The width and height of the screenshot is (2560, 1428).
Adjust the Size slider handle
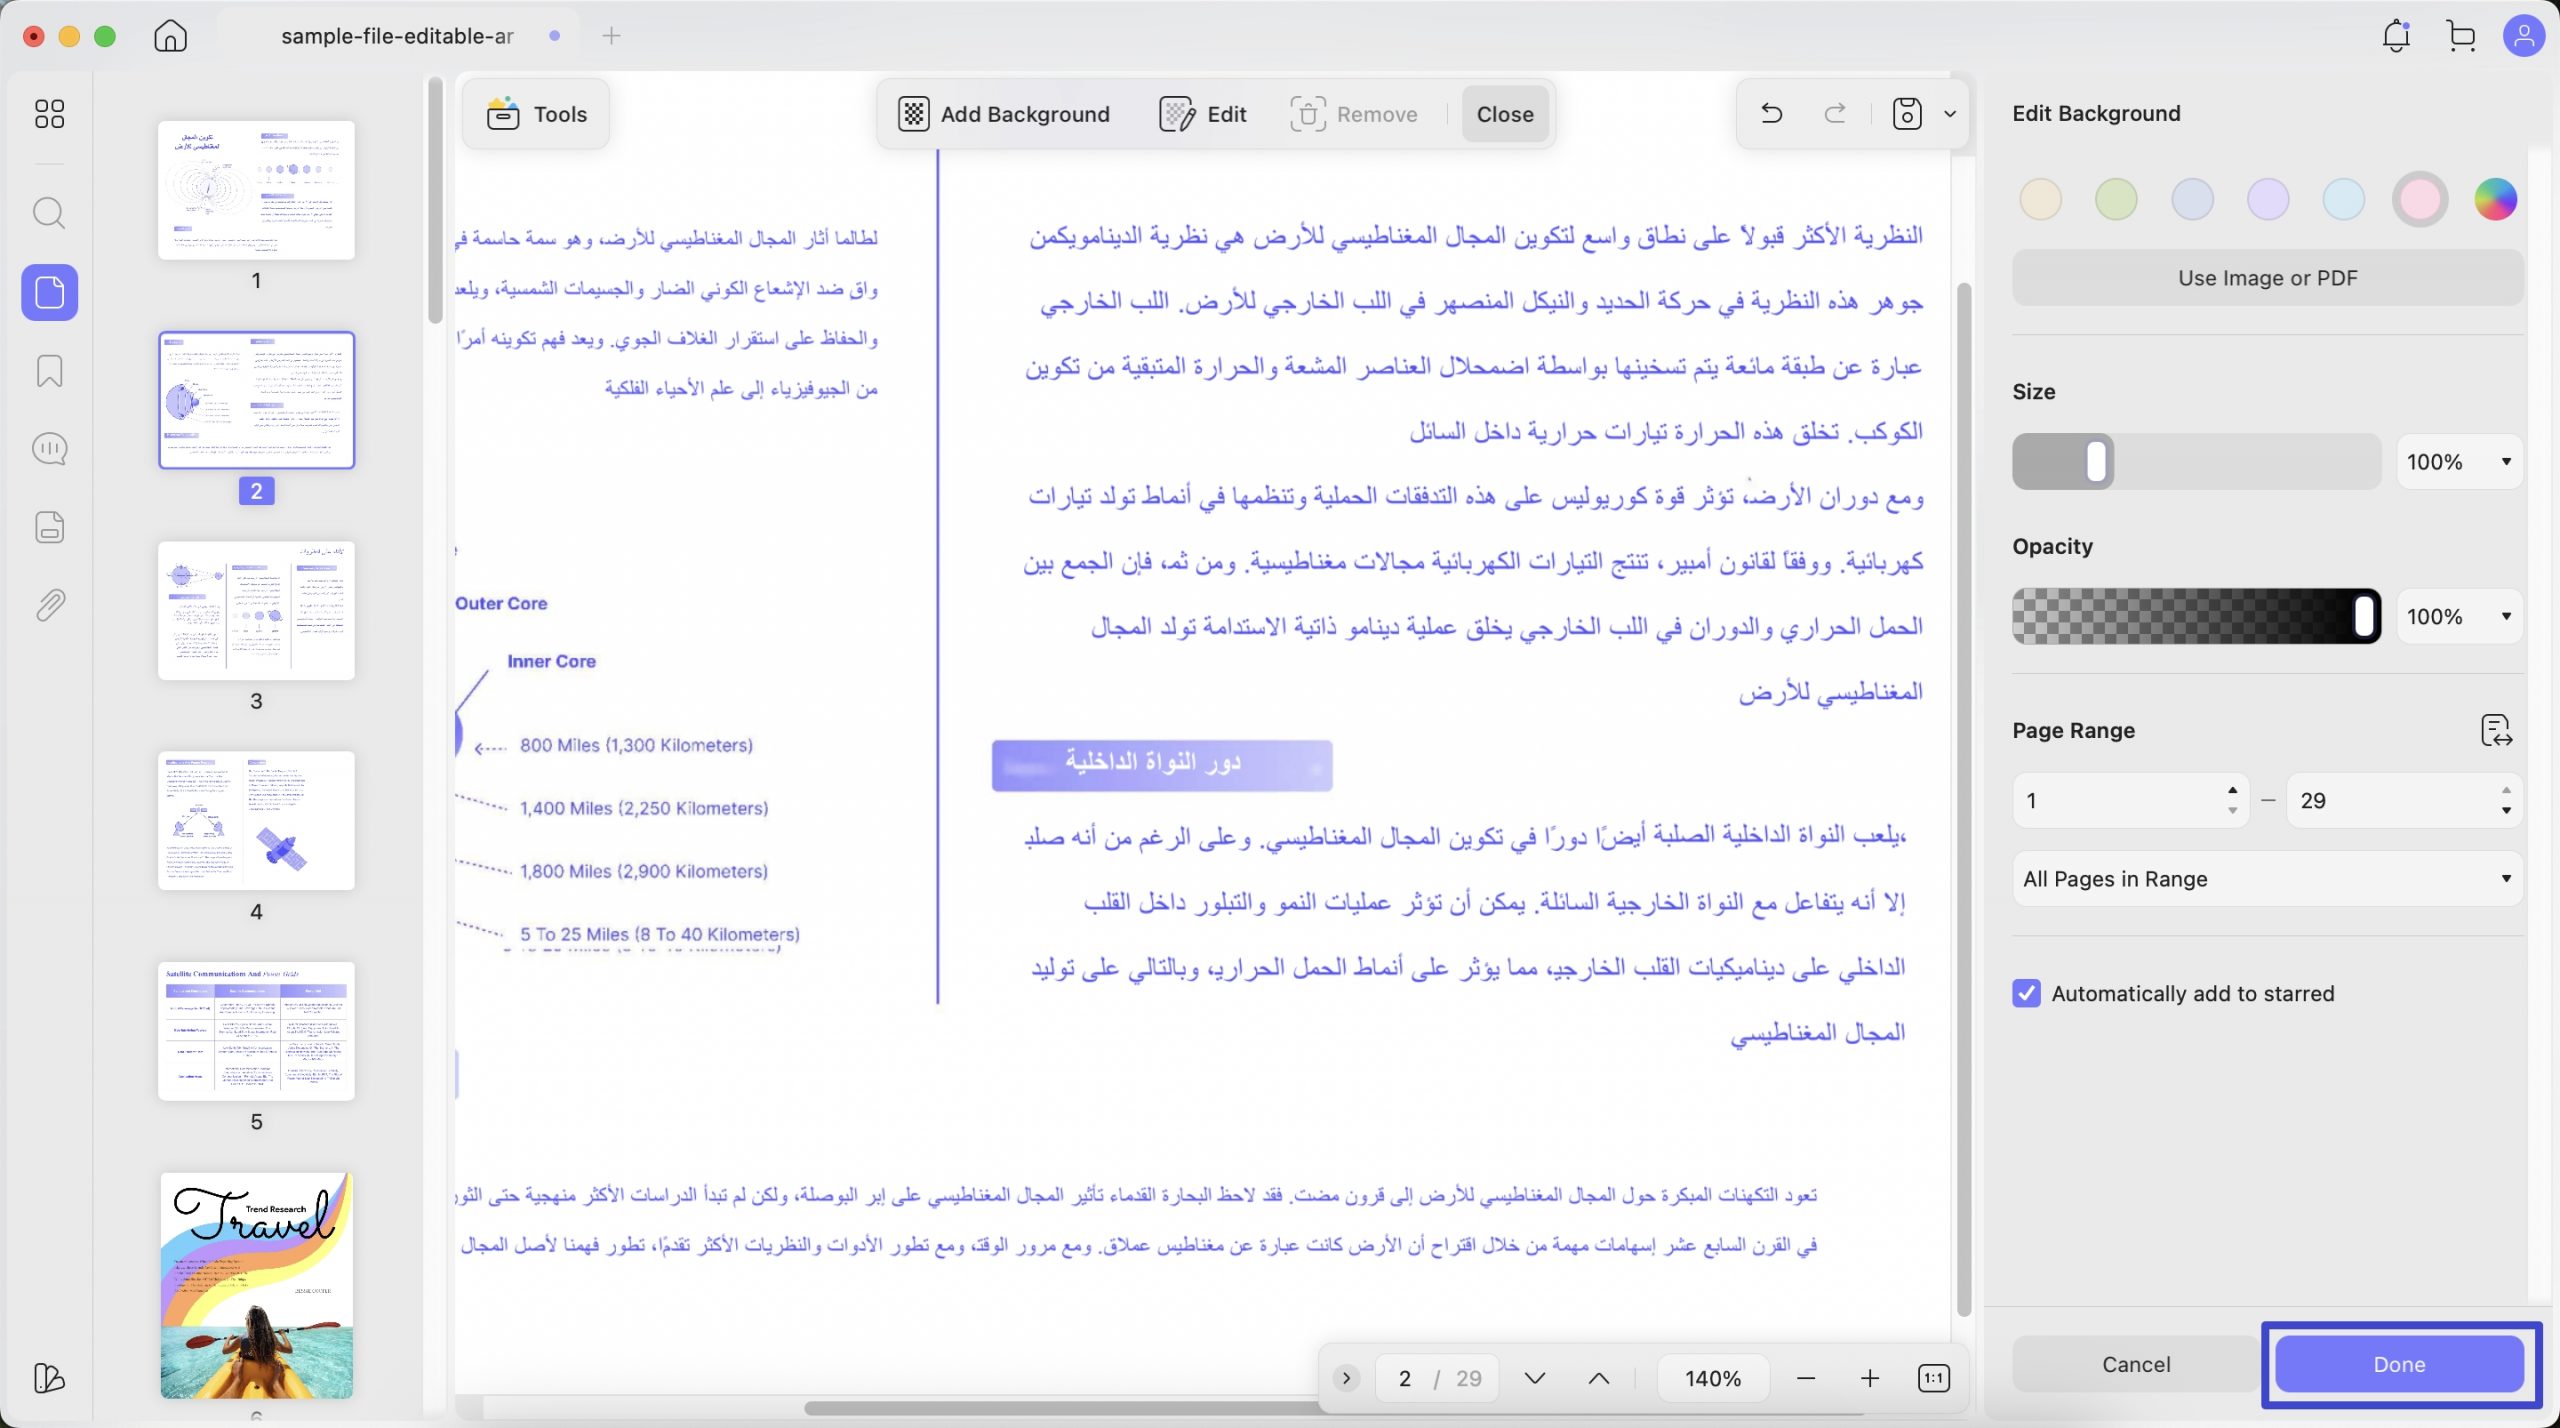2096,462
